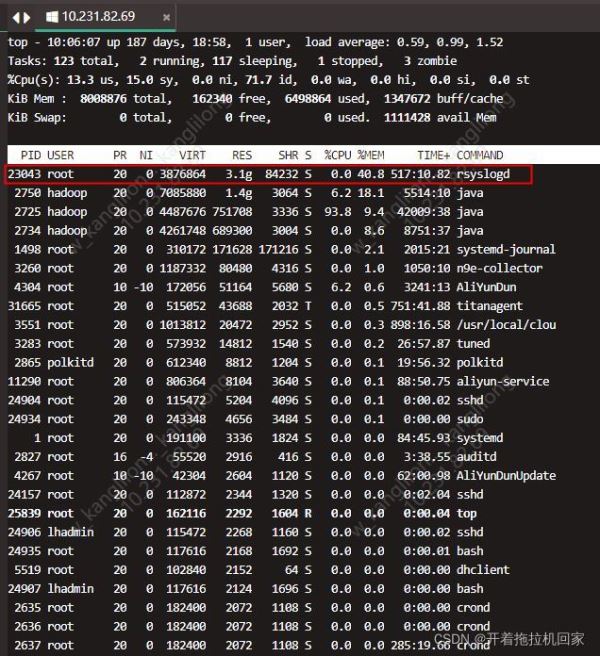Click the titanagent command
This screenshot has height=656, width=600.
point(490,306)
